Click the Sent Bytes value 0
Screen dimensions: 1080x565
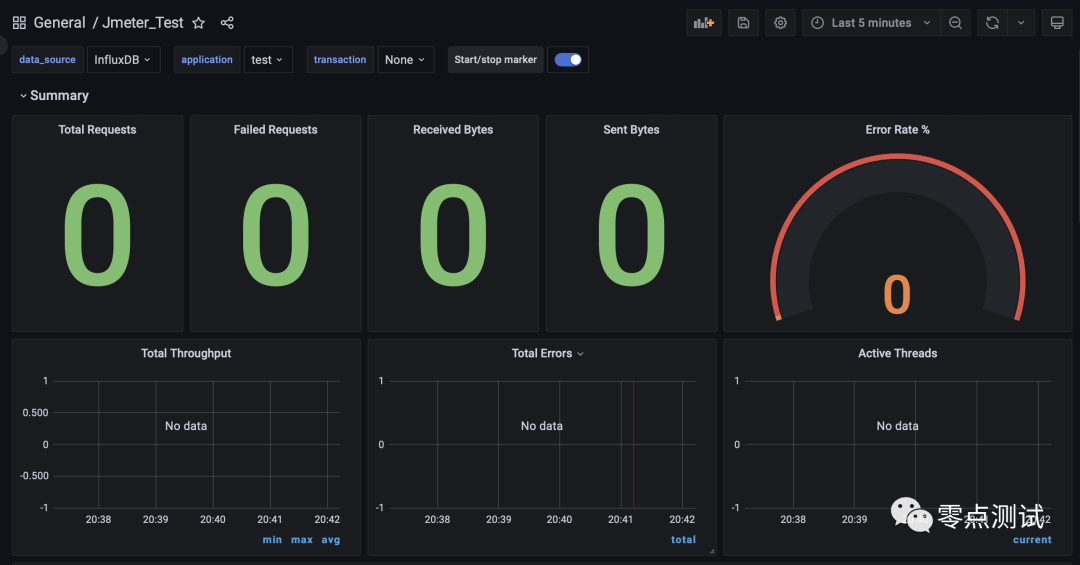(x=631, y=235)
